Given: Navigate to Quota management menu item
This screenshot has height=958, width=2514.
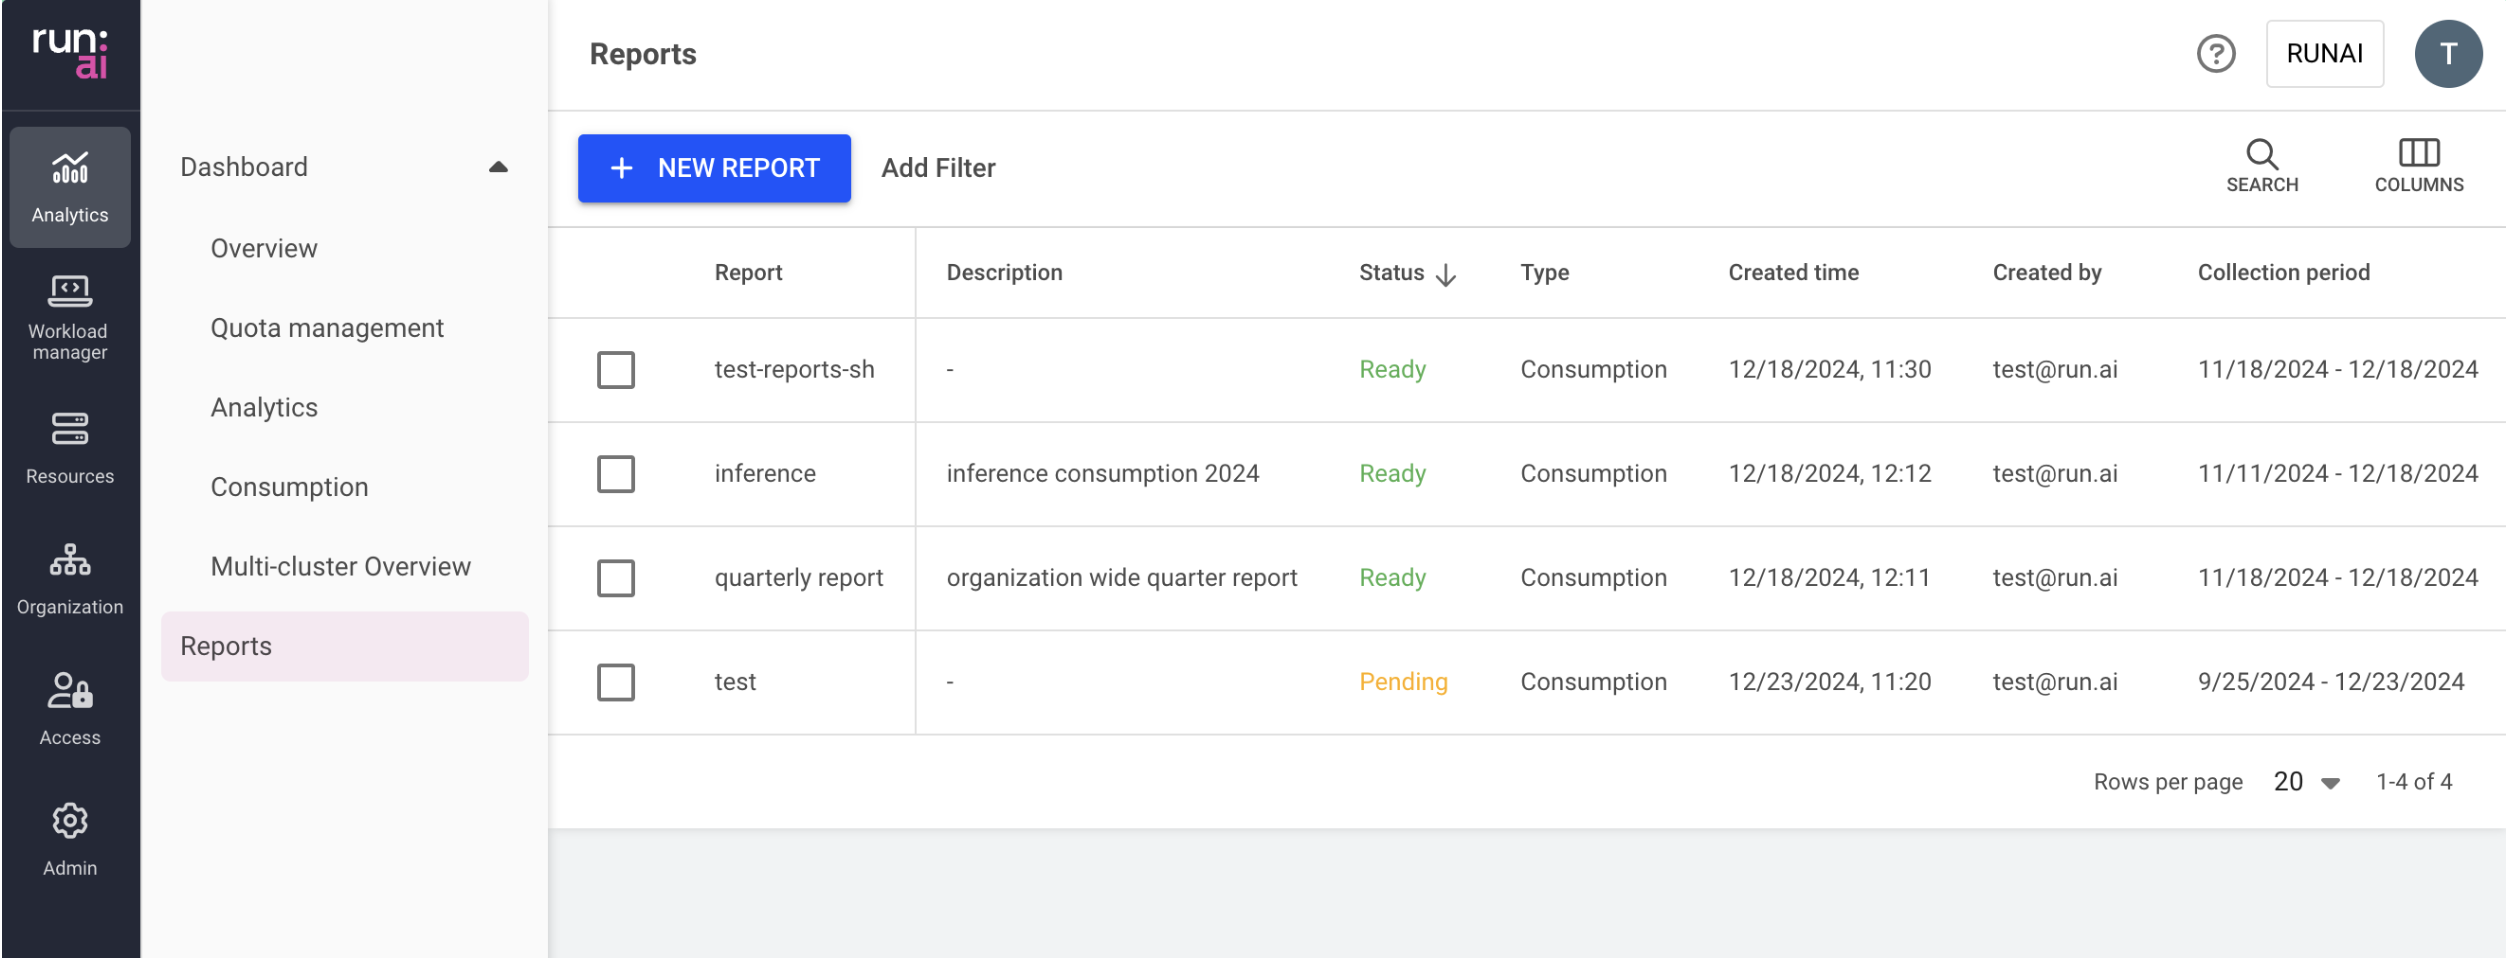Looking at the screenshot, I should click(327, 328).
